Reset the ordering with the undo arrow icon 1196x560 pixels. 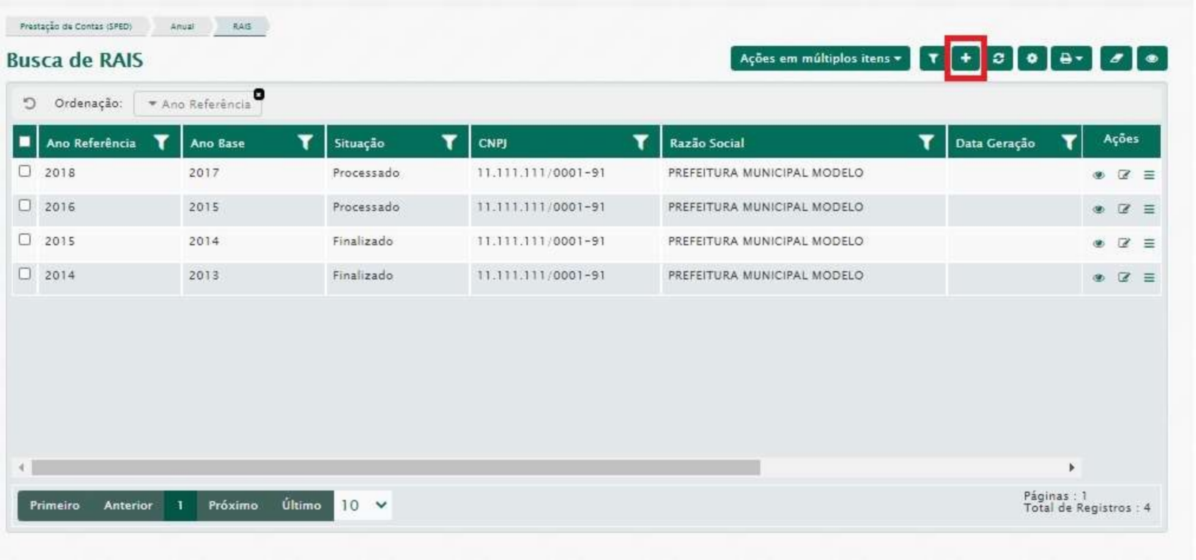click(30, 103)
